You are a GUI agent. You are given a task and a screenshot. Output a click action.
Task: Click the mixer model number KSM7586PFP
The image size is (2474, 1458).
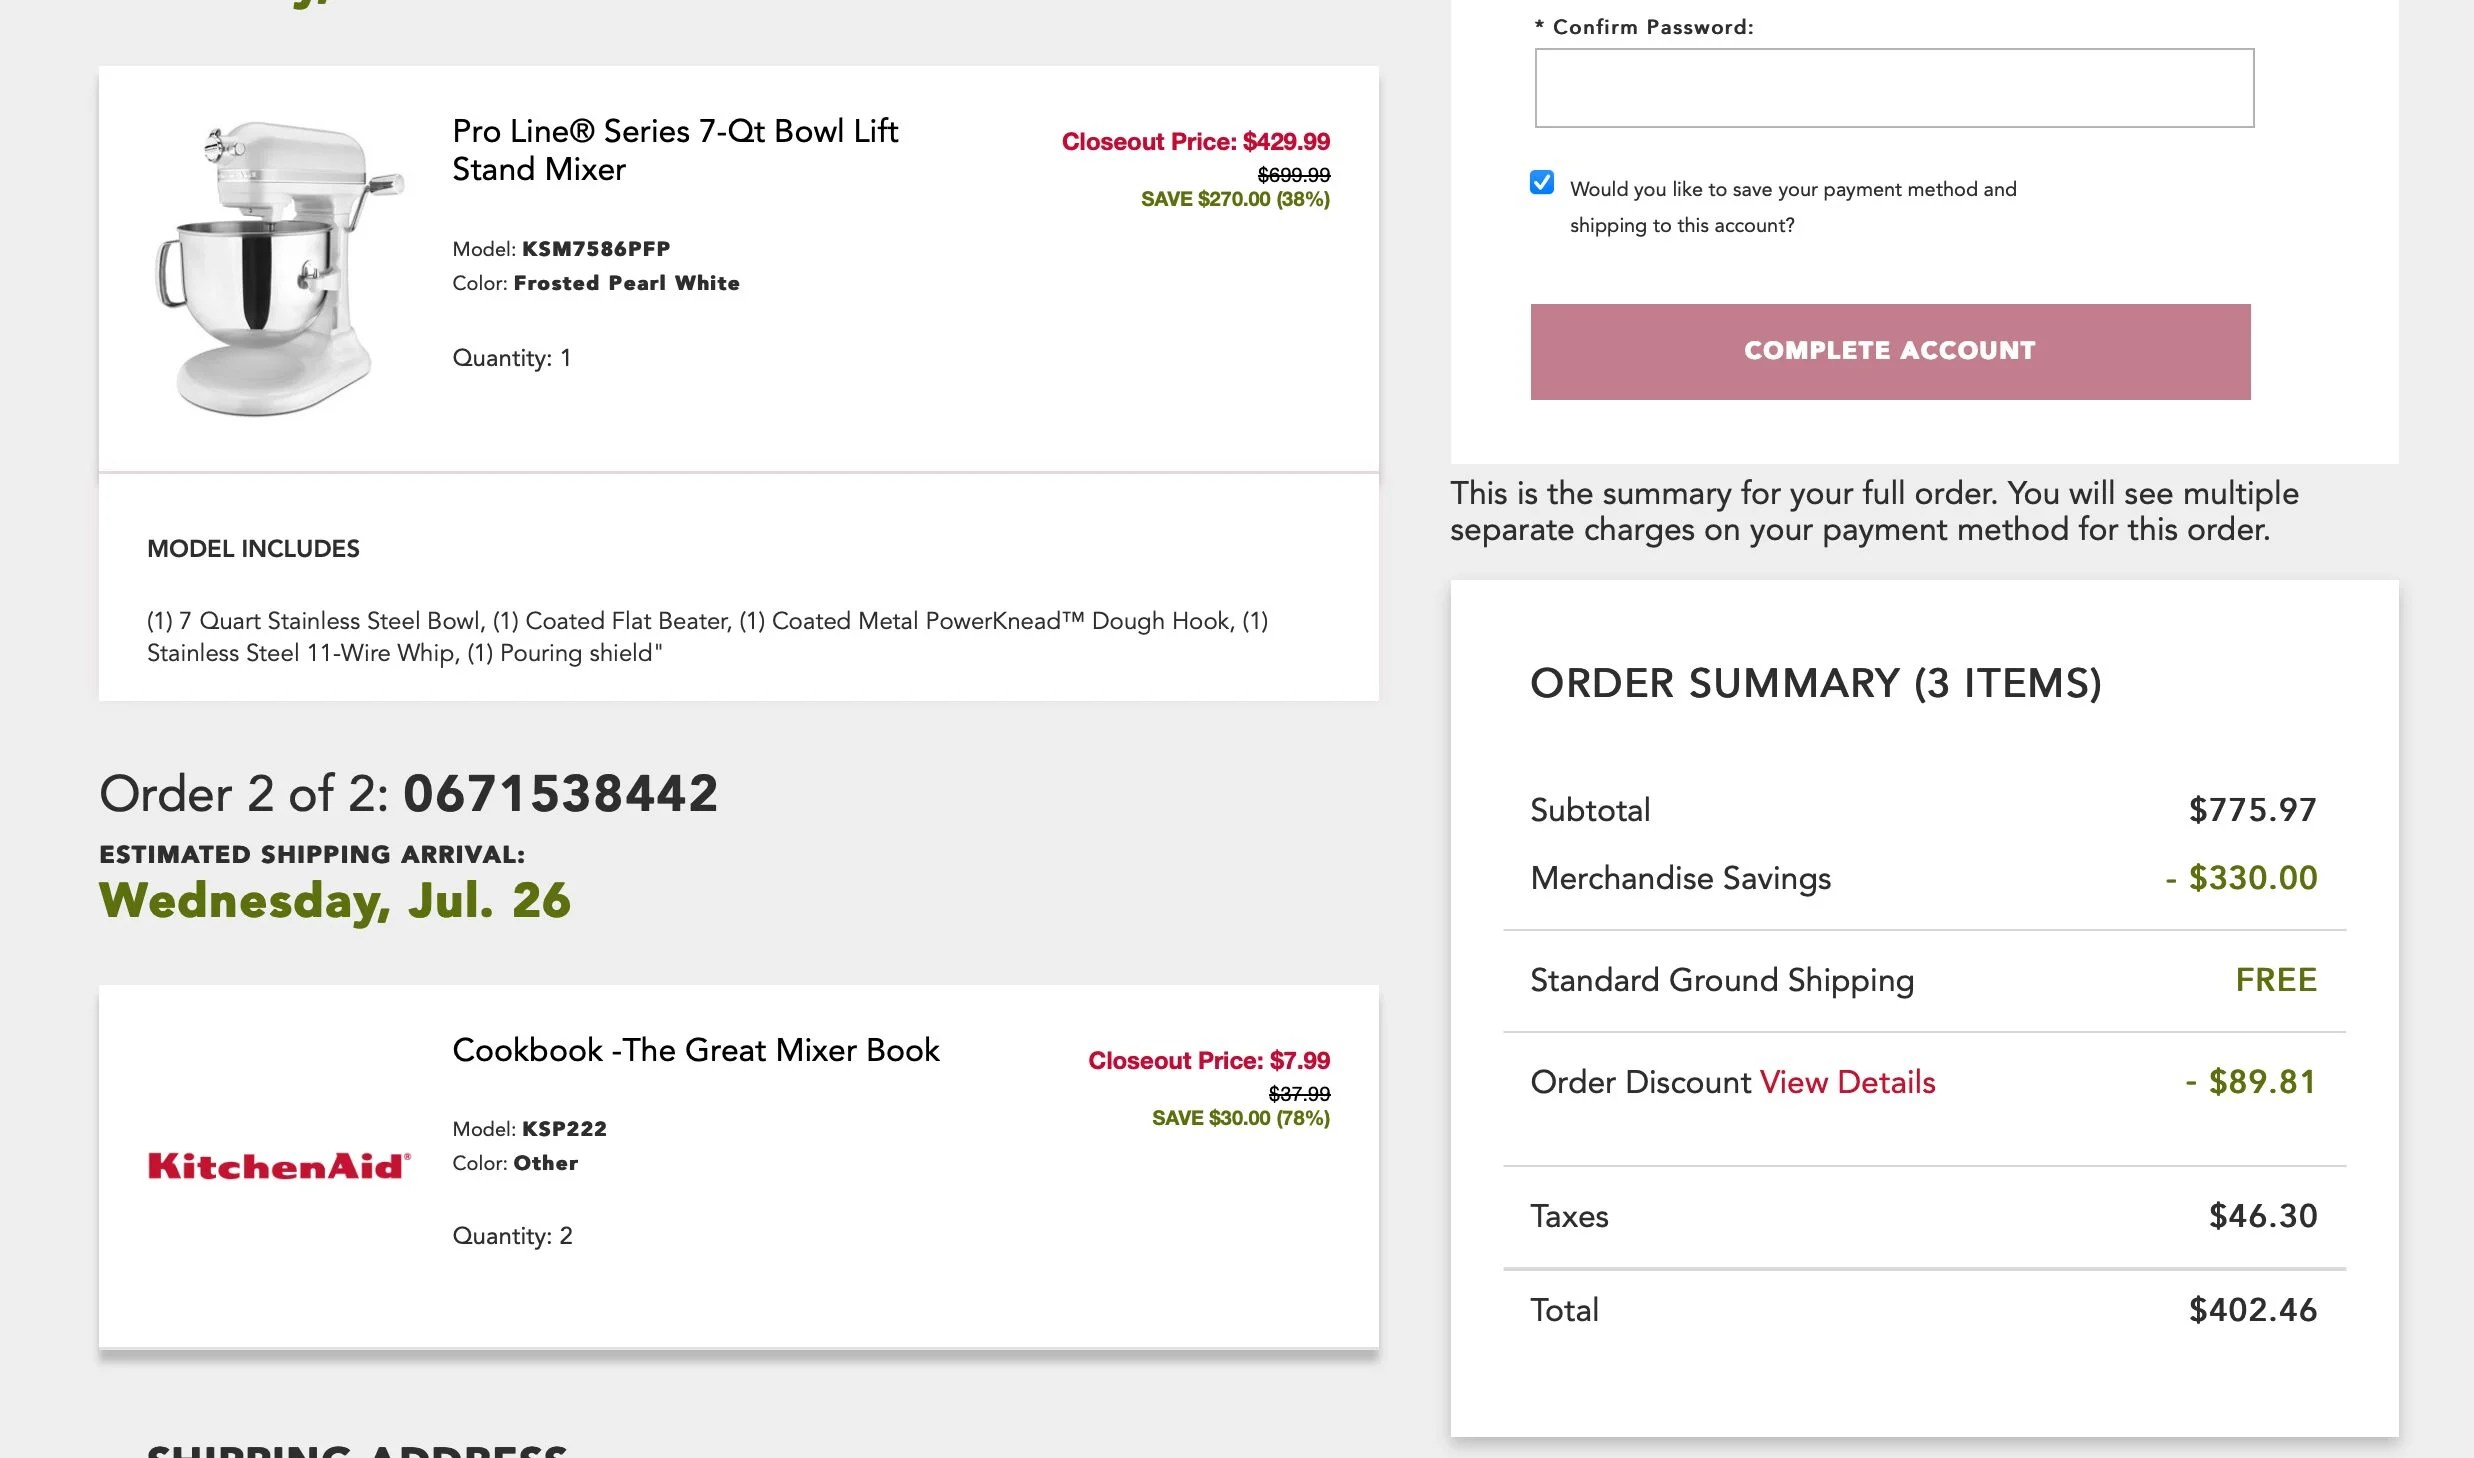point(596,249)
